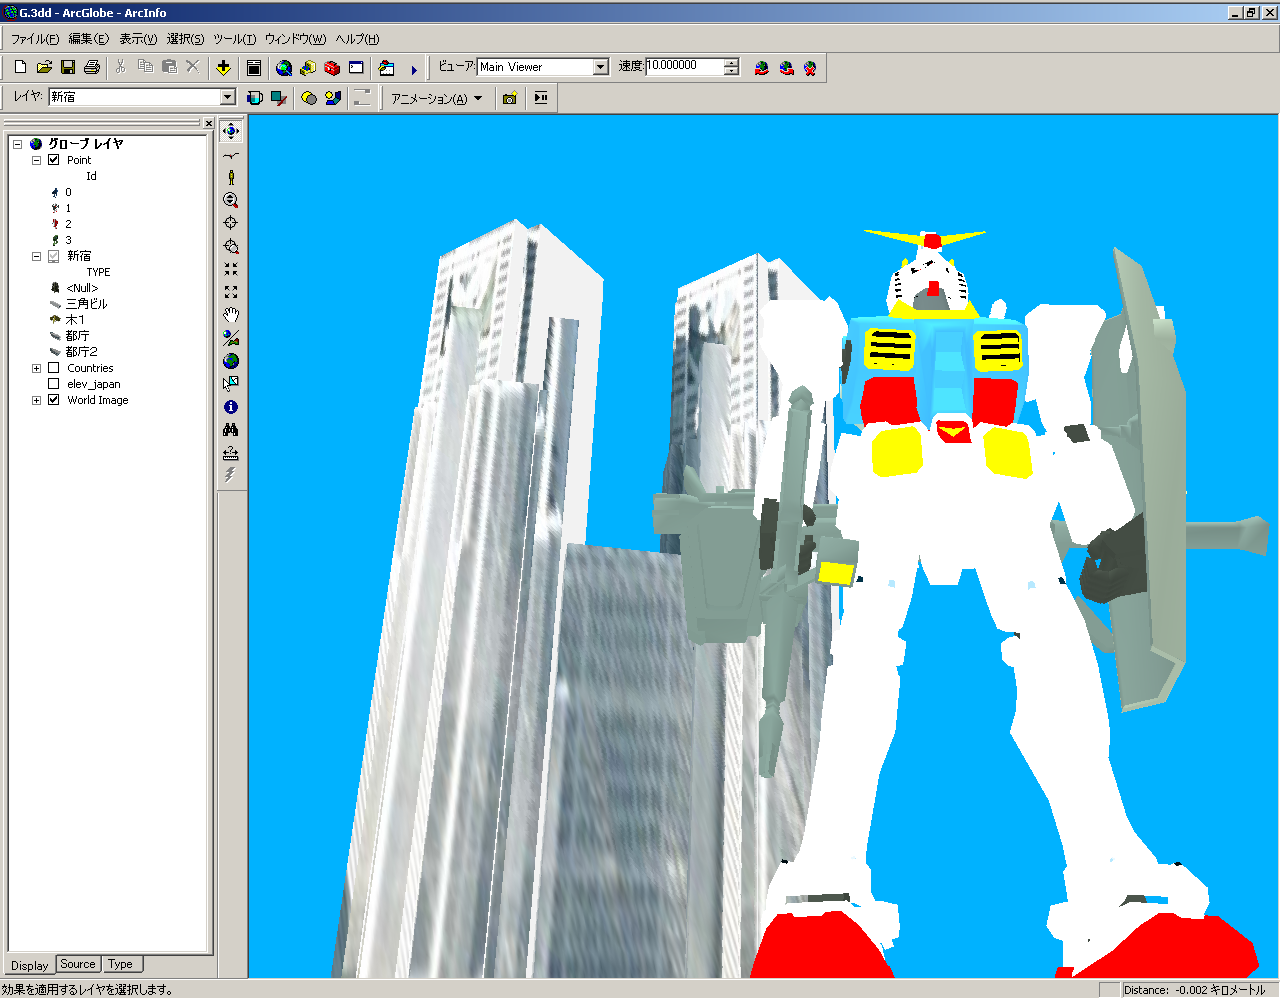Open the 編集(E) menu
The width and height of the screenshot is (1280, 998).
pyautogui.click(x=88, y=39)
